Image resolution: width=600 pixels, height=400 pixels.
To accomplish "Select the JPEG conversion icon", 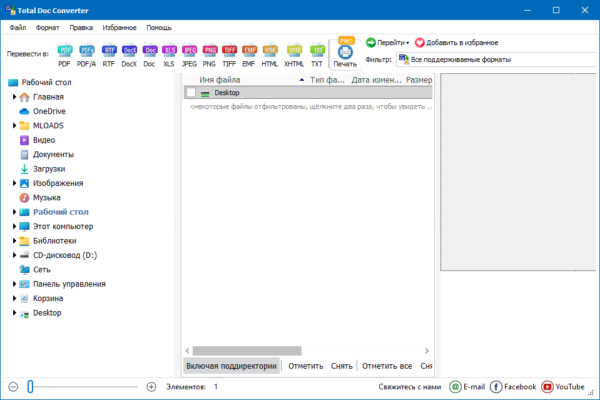I will (189, 50).
